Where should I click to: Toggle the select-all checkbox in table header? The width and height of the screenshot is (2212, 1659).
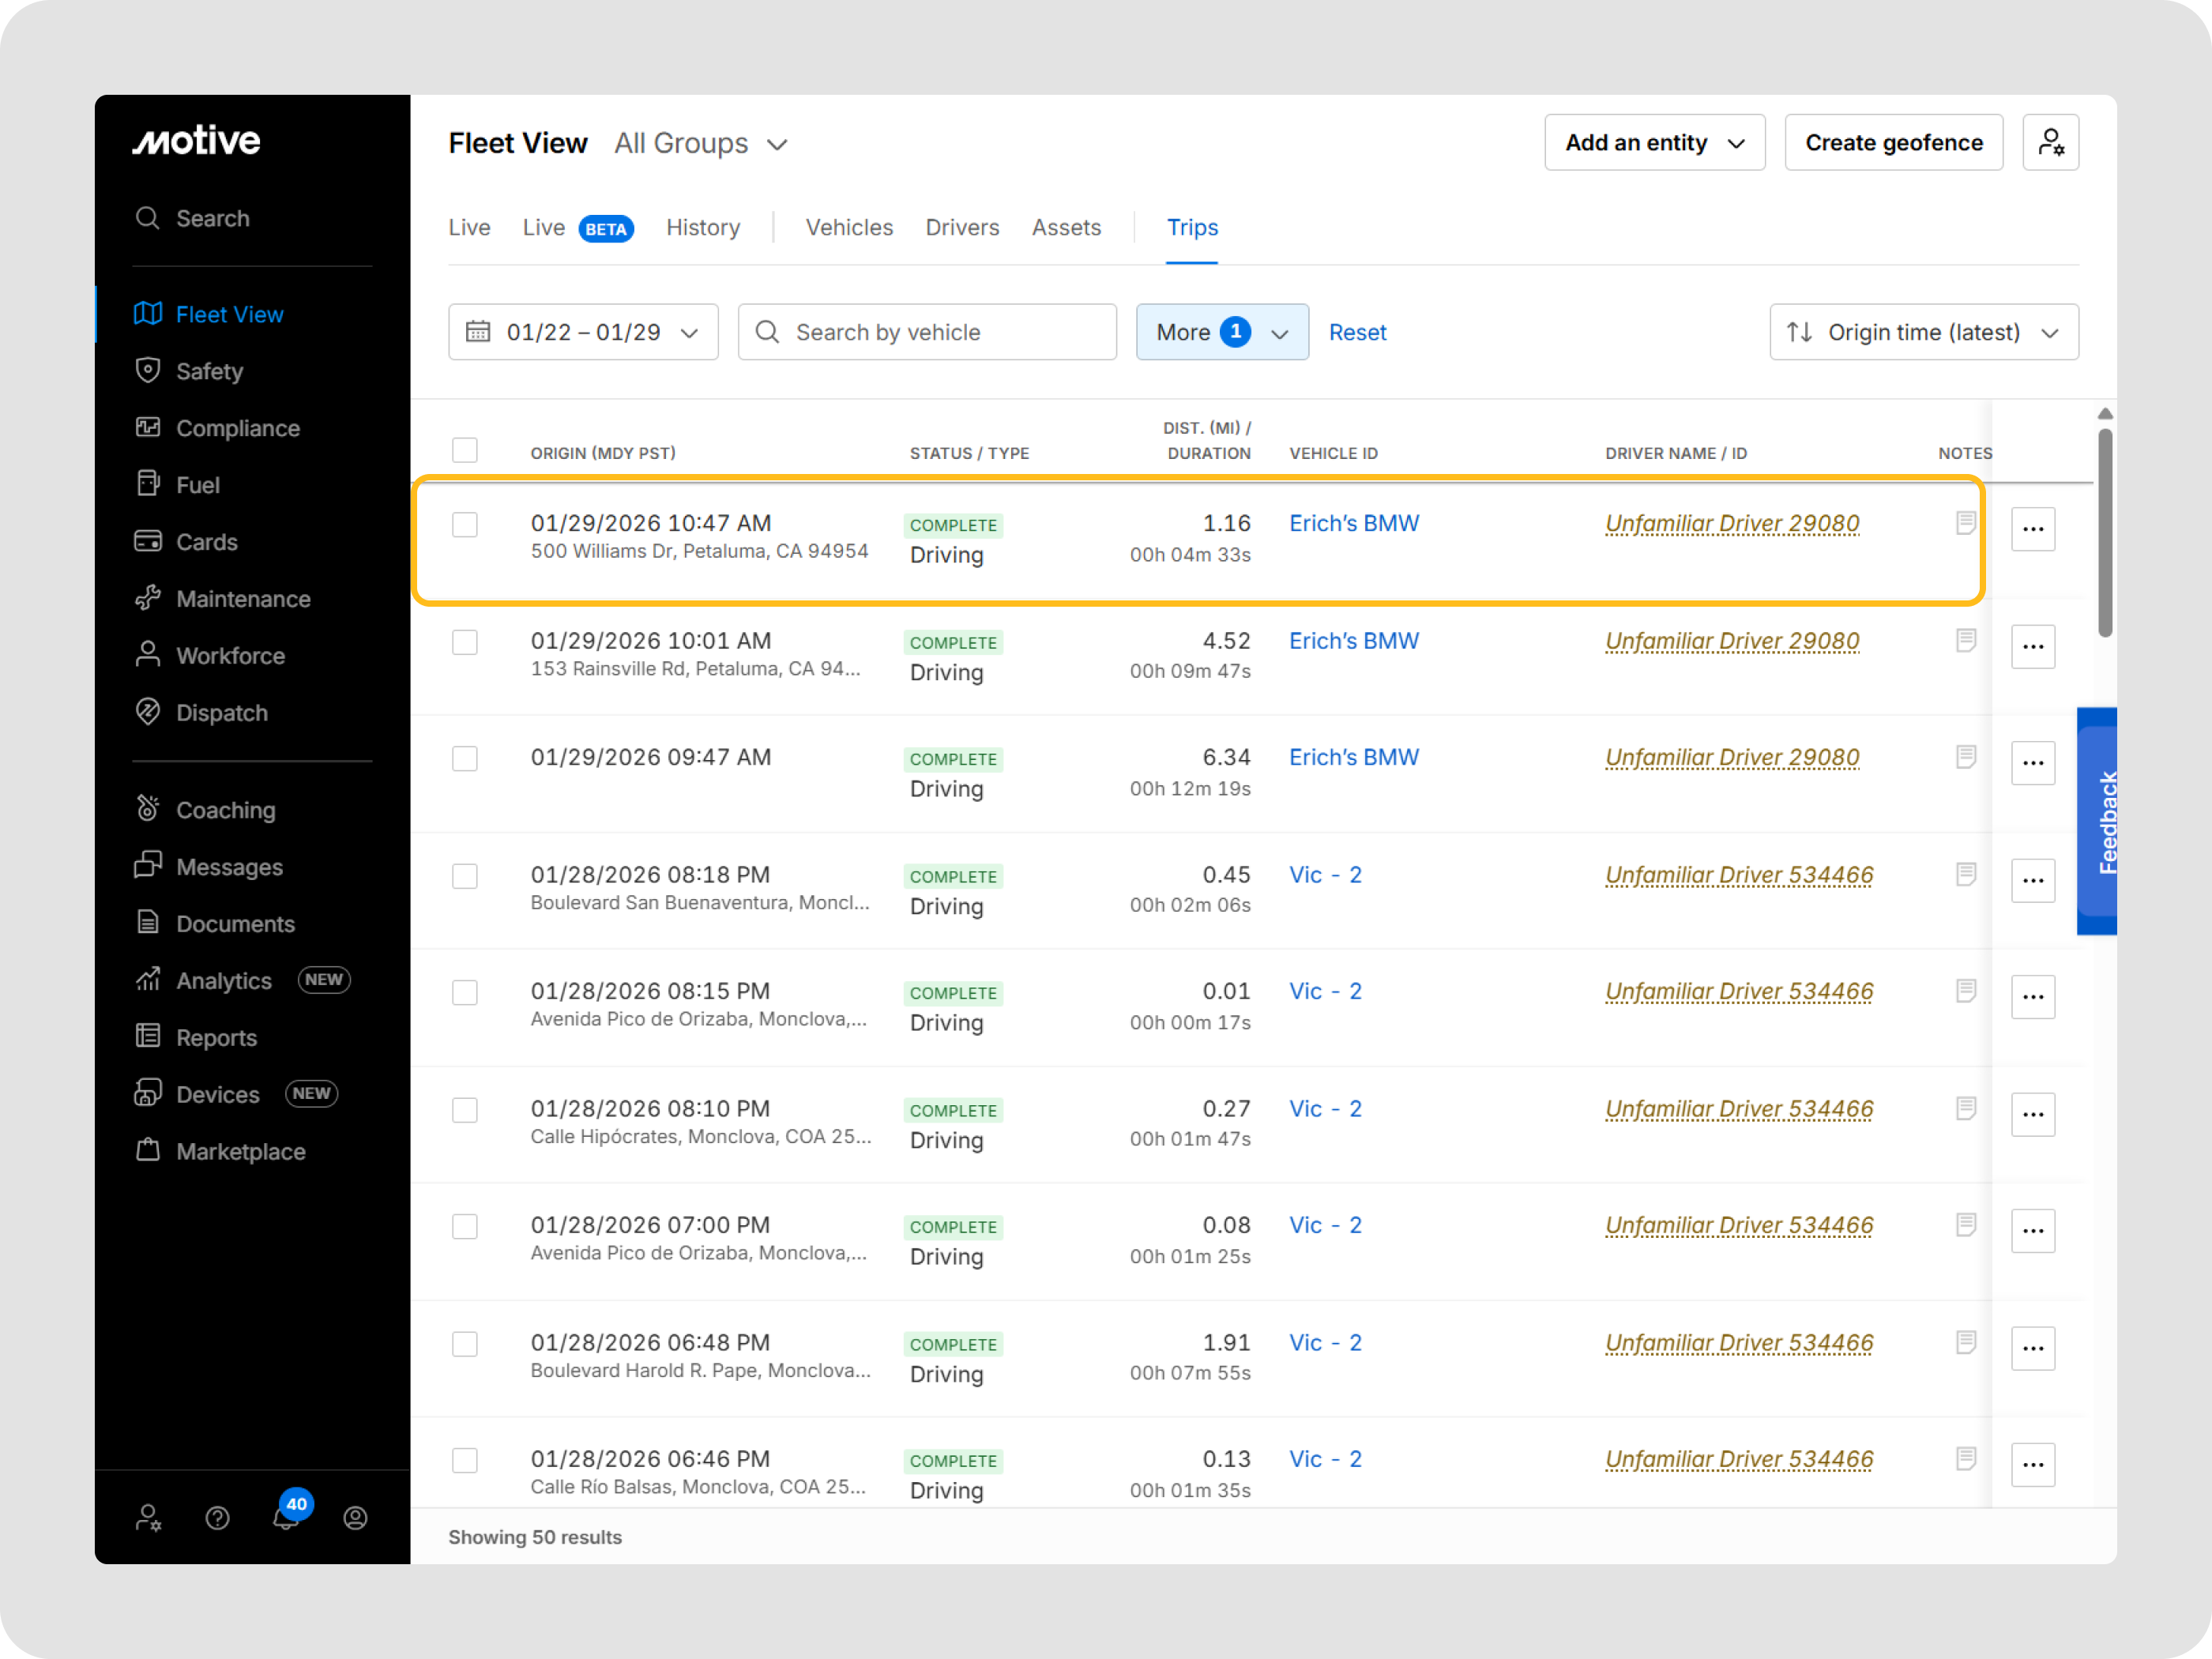pyautogui.click(x=464, y=450)
